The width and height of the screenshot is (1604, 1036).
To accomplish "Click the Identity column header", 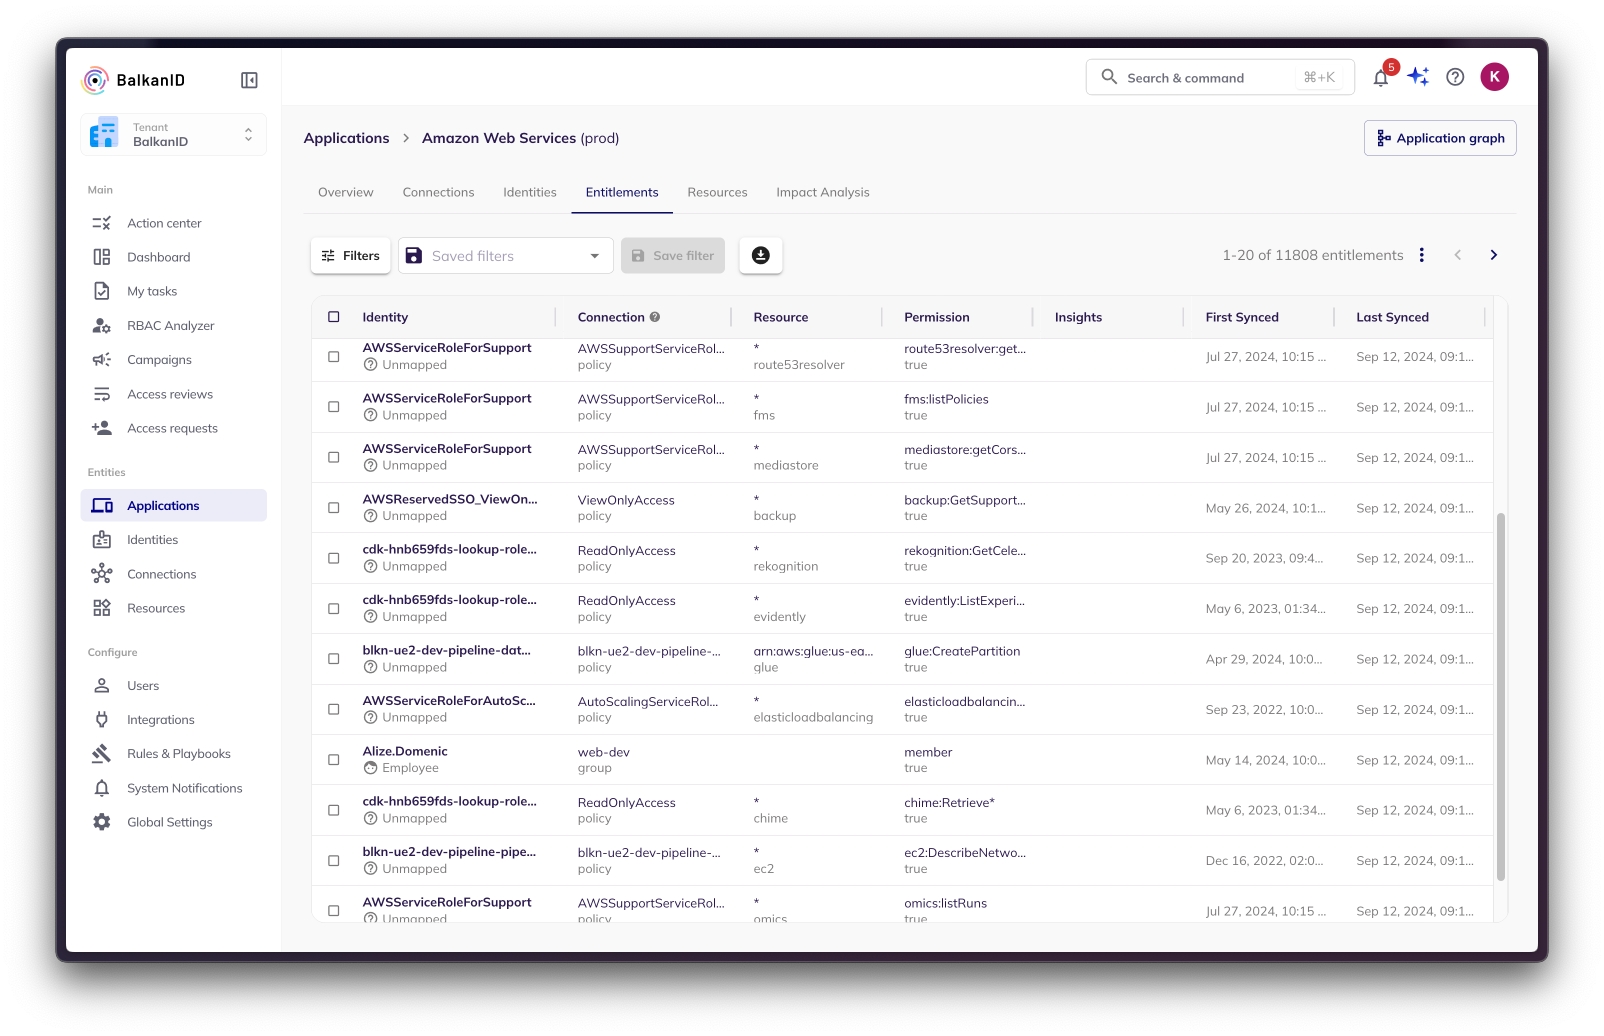I will [x=385, y=317].
